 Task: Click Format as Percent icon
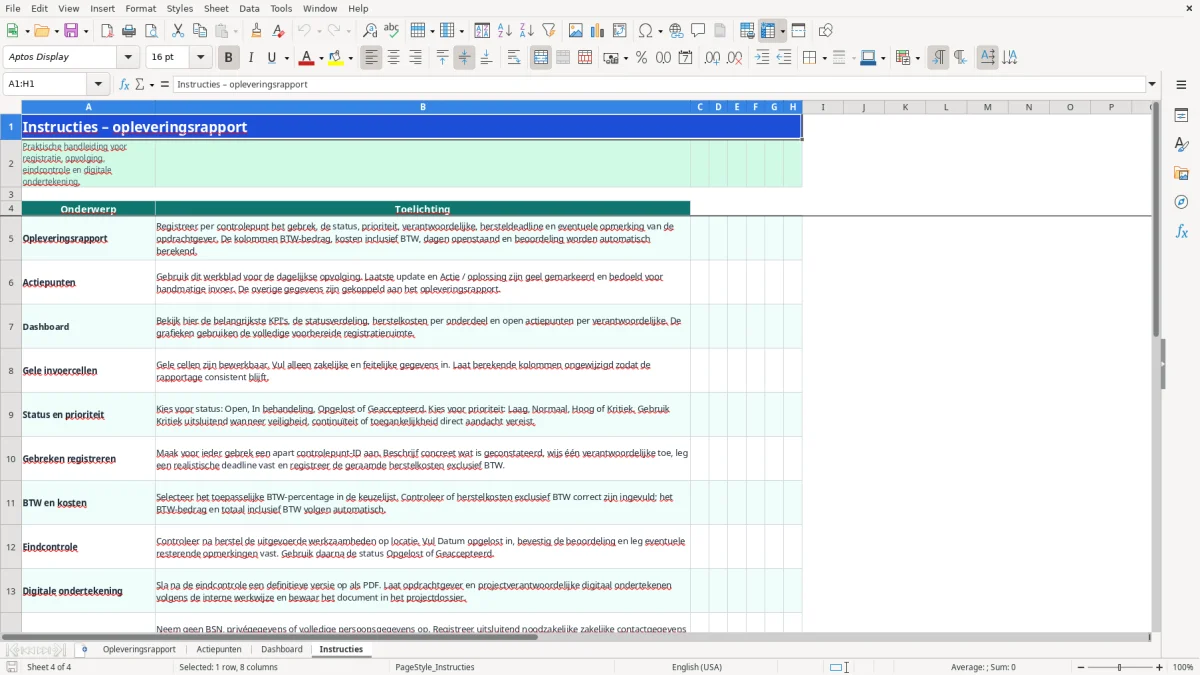point(641,58)
